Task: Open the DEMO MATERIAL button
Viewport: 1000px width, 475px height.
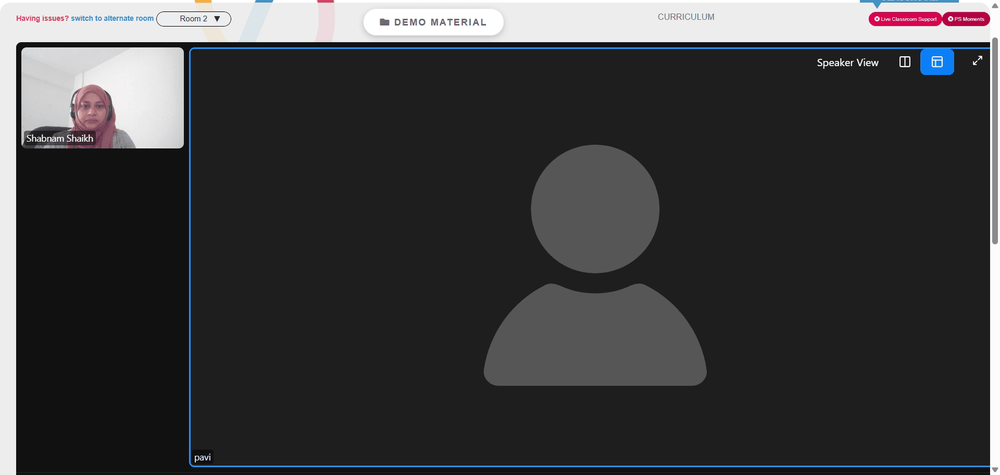Action: 434,22
